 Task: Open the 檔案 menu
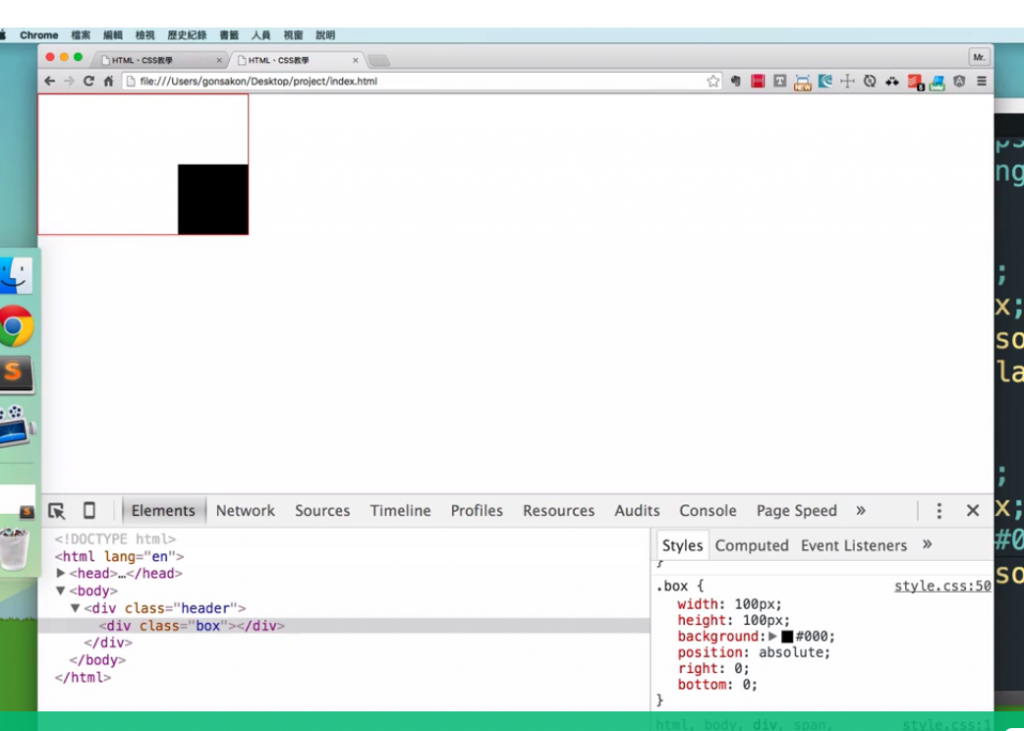[80, 35]
